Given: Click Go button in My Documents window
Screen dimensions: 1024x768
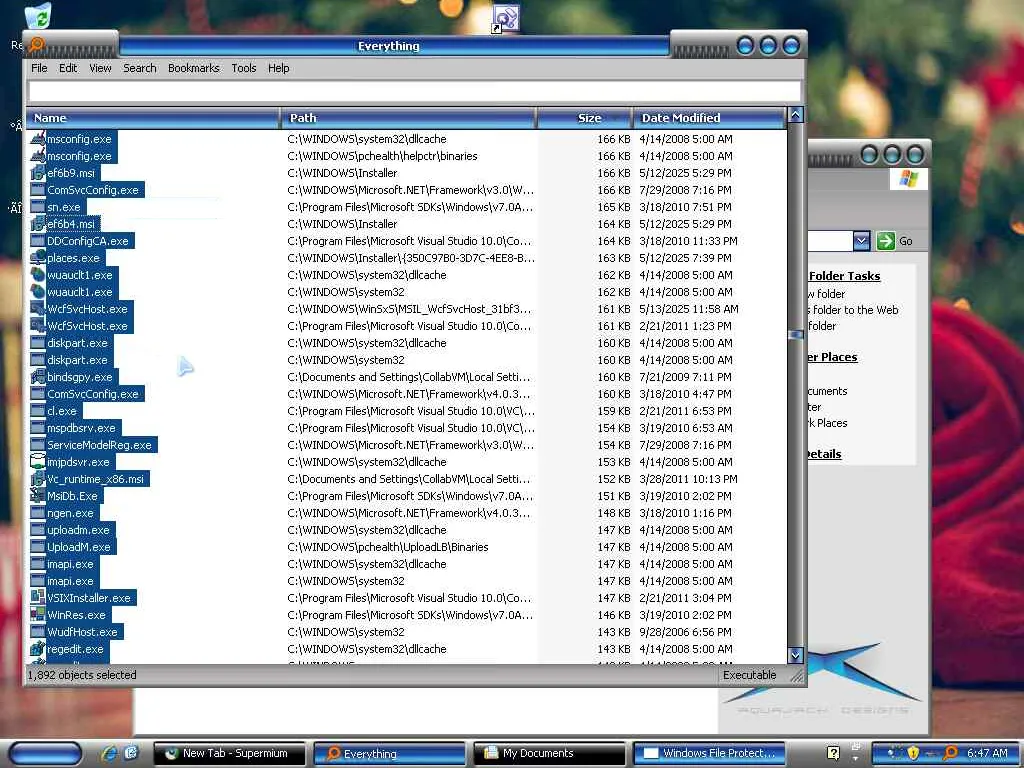Looking at the screenshot, I should pos(894,241).
